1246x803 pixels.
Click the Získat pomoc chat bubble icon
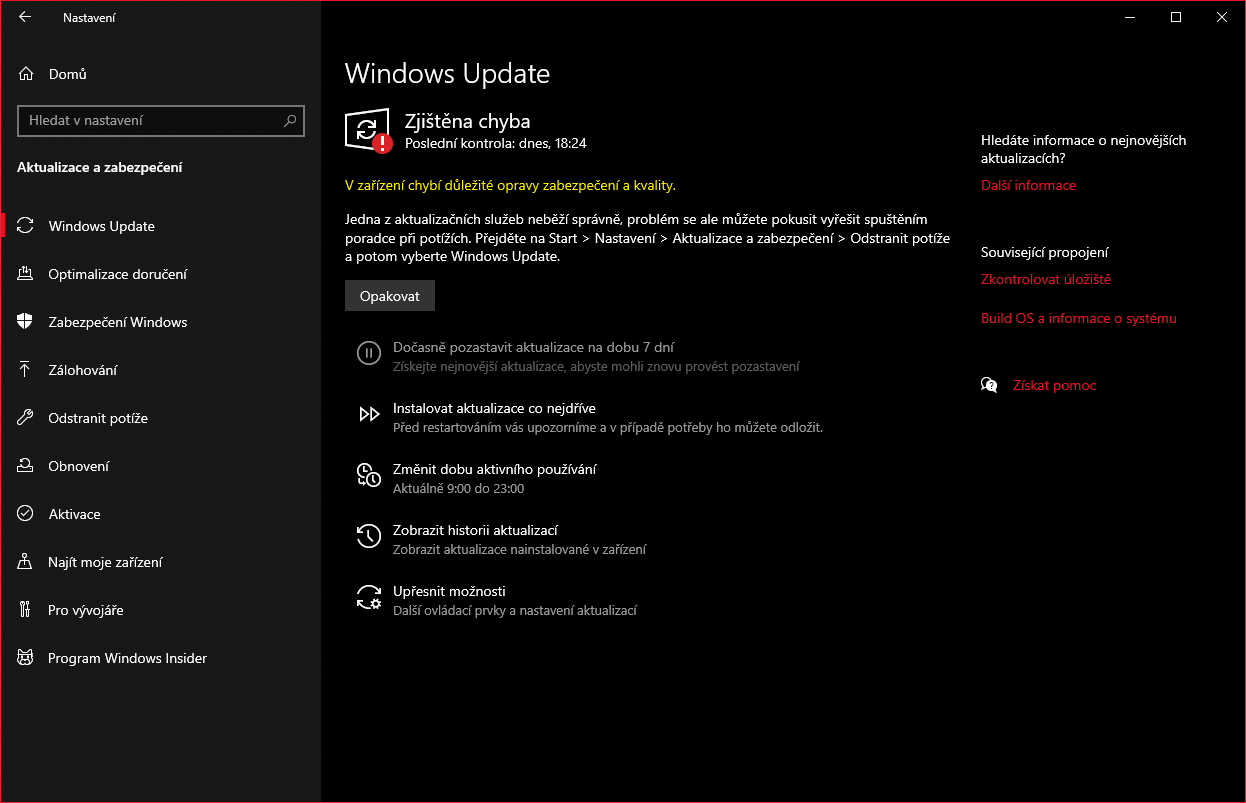[x=989, y=385]
